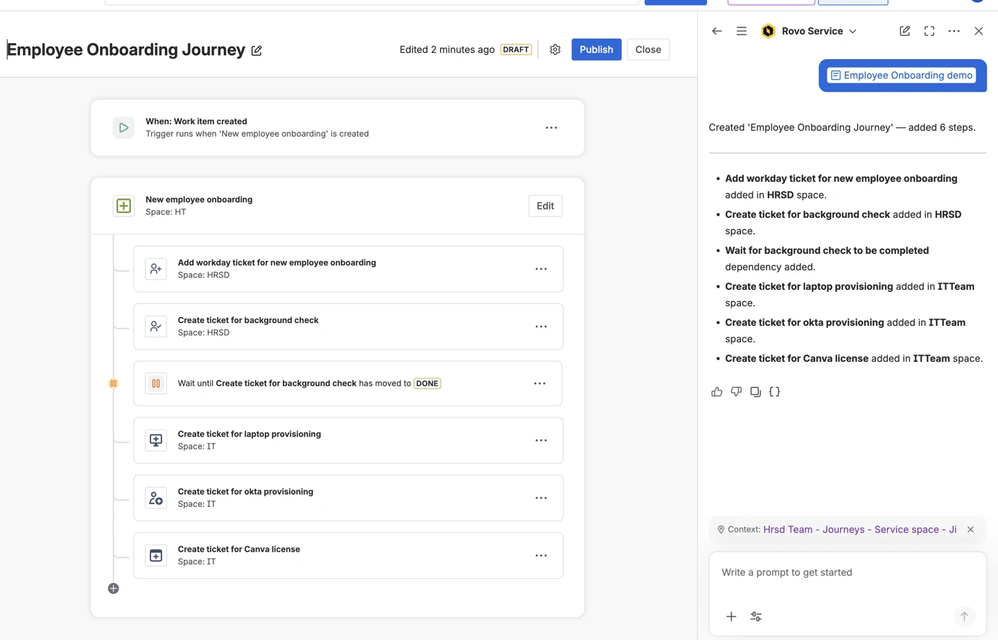This screenshot has width=998, height=640.
Task: Open journey settings gear icon
Action: click(x=555, y=50)
